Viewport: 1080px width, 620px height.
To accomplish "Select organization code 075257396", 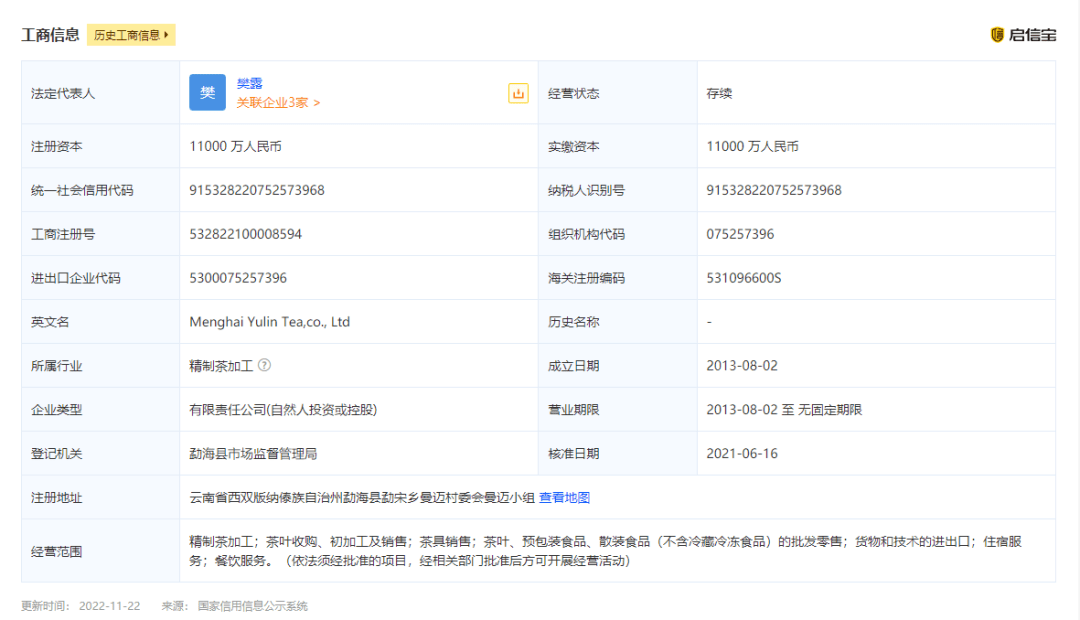I will point(740,234).
